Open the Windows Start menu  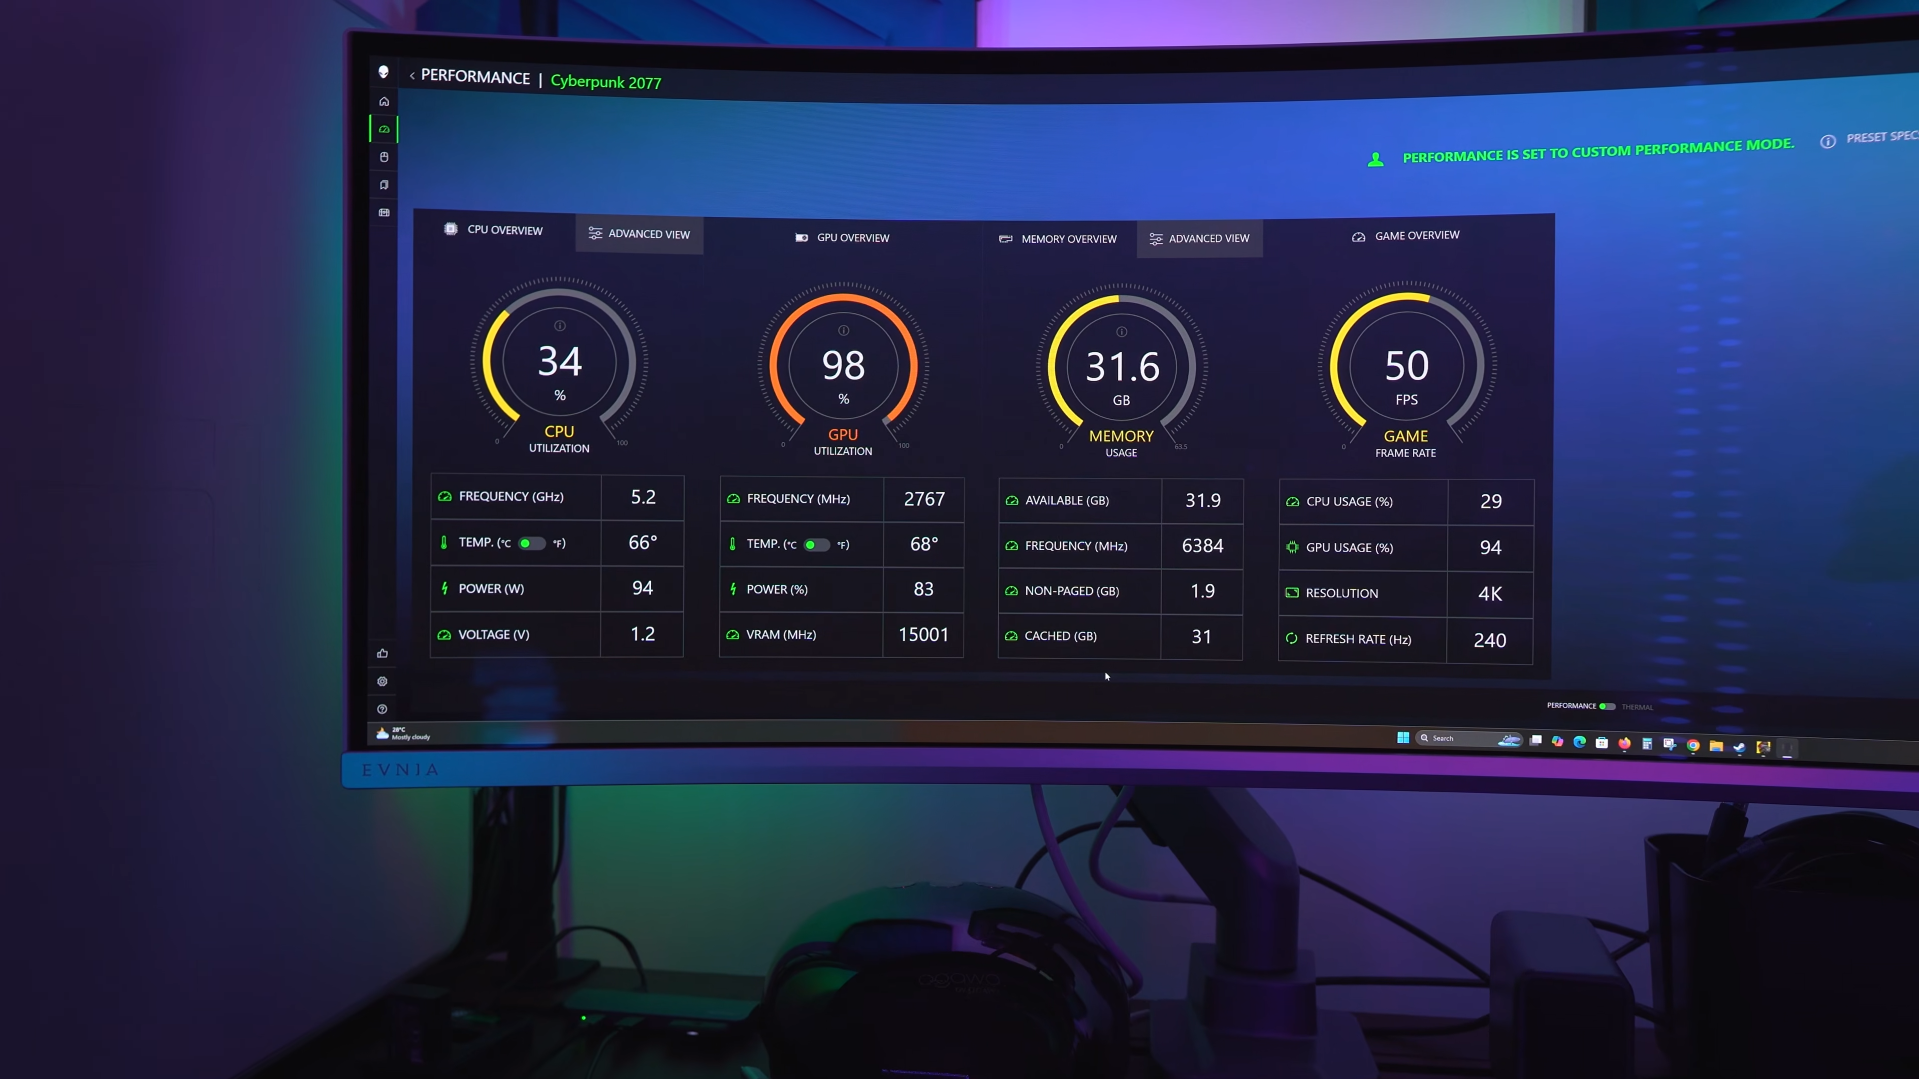coord(1403,738)
